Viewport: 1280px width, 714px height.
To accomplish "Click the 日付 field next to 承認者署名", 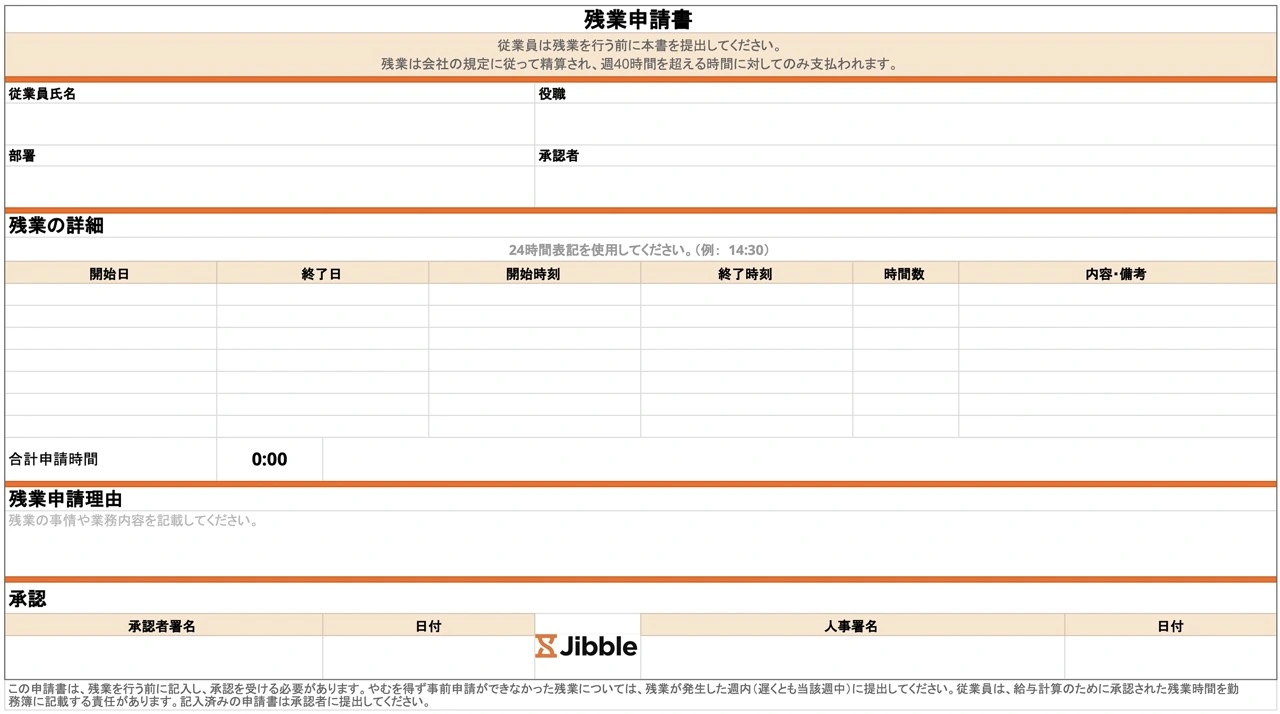I will (428, 655).
